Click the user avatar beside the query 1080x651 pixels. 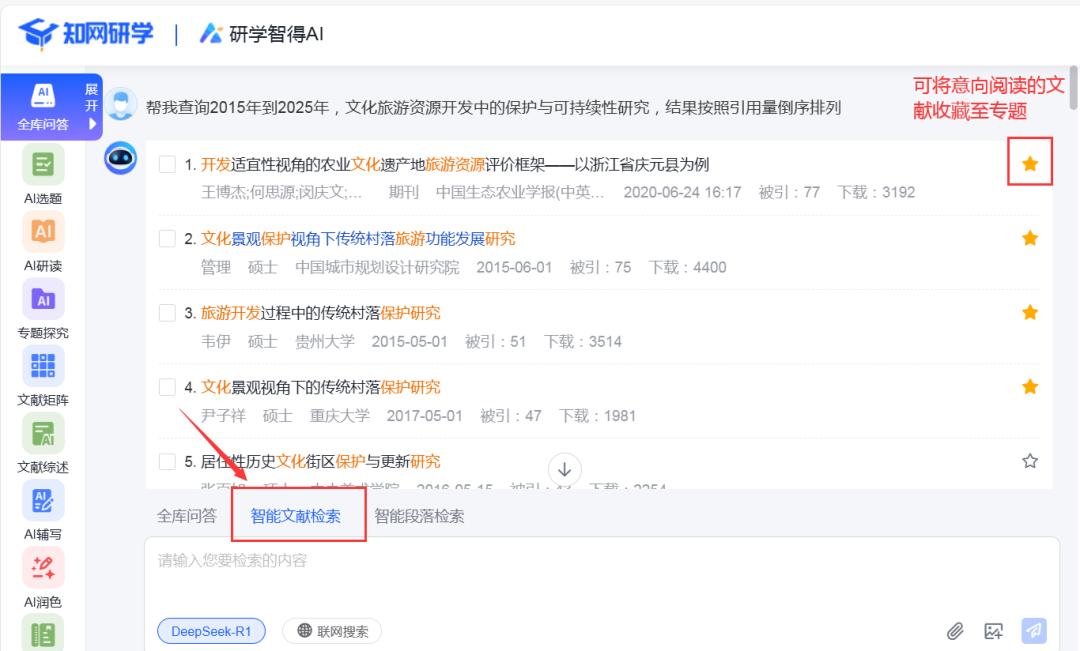click(x=122, y=105)
